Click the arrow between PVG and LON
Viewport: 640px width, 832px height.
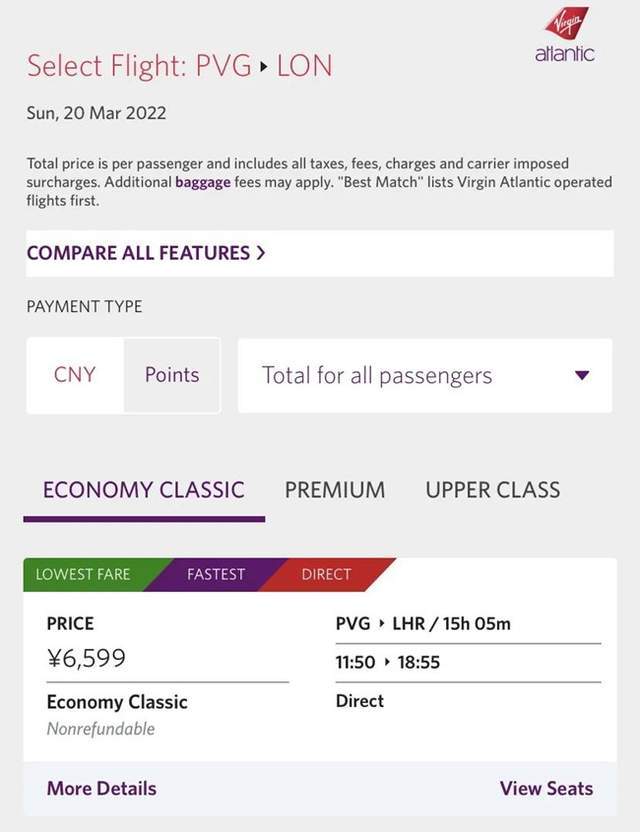click(264, 67)
